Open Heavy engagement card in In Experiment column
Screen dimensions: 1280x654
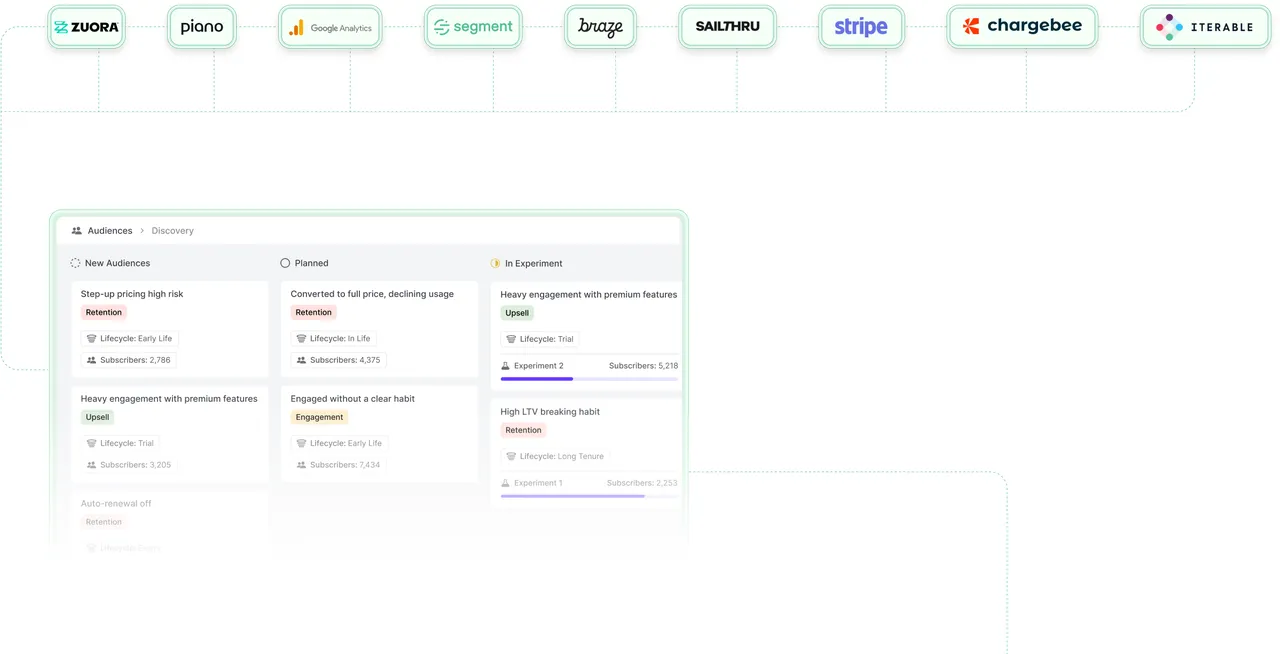point(586,336)
